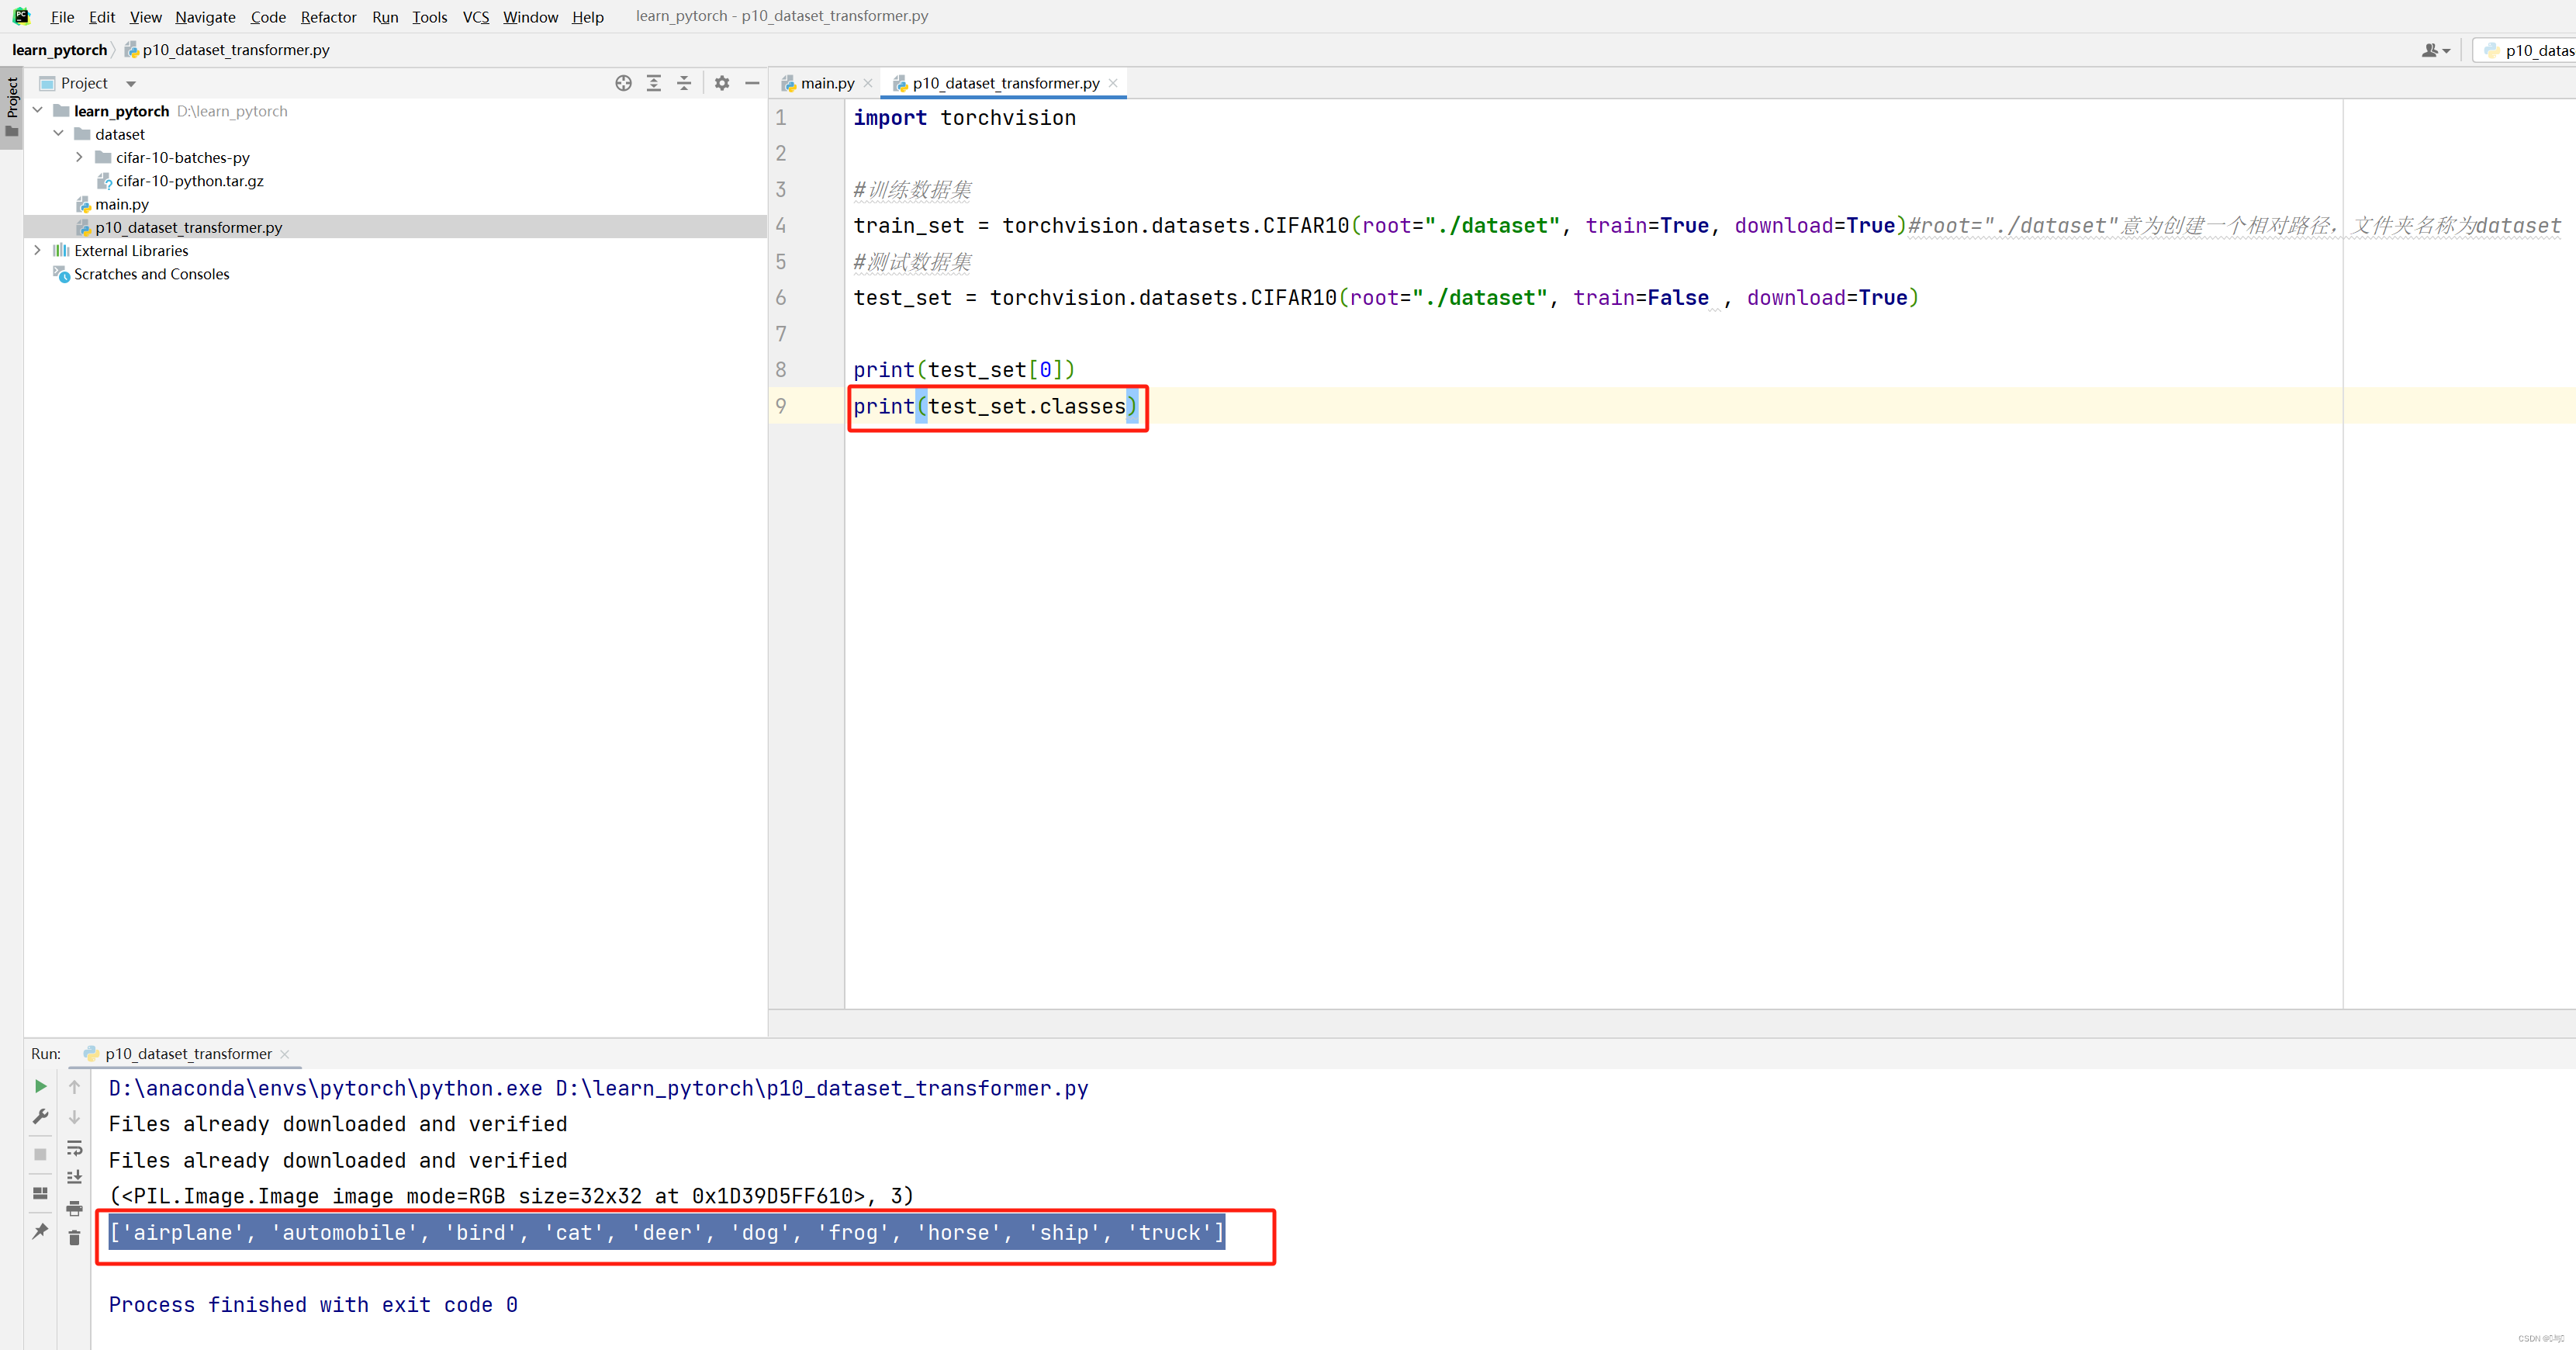Click the wrench icon in Run panel
The height and width of the screenshot is (1350, 2576).
click(40, 1116)
